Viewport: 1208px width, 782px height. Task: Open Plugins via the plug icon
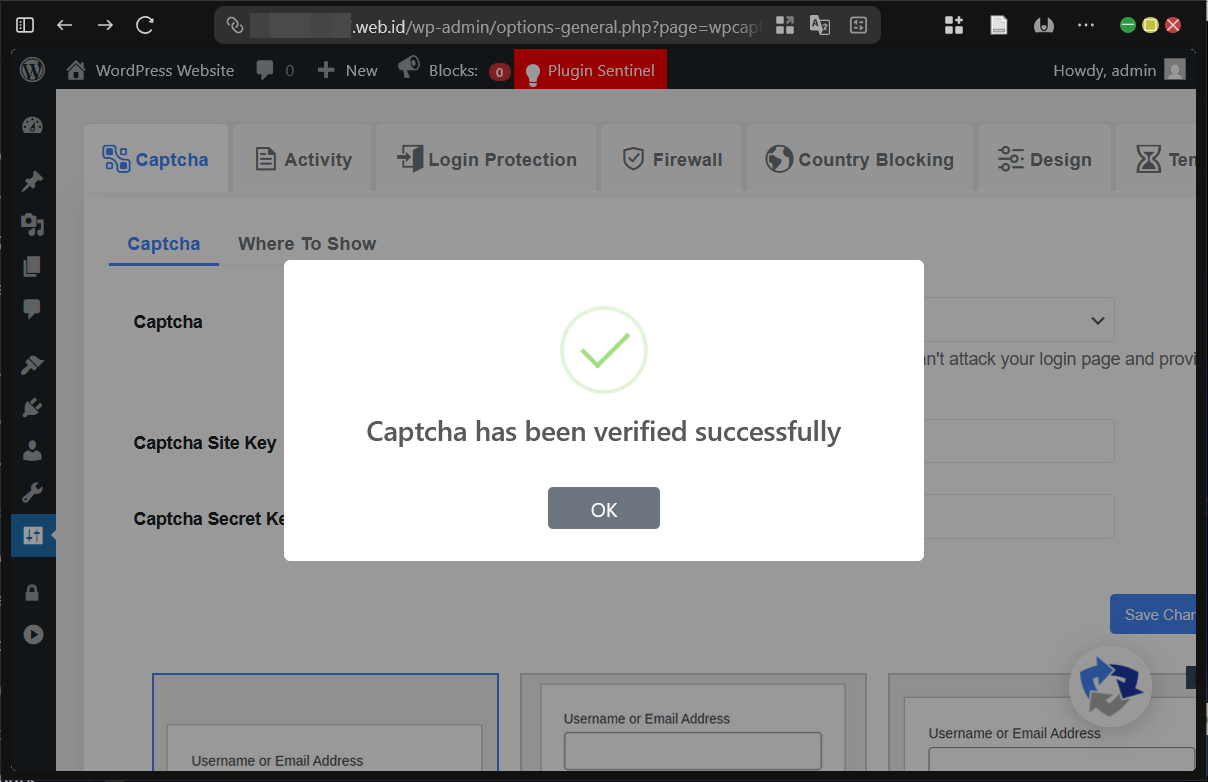point(33,407)
